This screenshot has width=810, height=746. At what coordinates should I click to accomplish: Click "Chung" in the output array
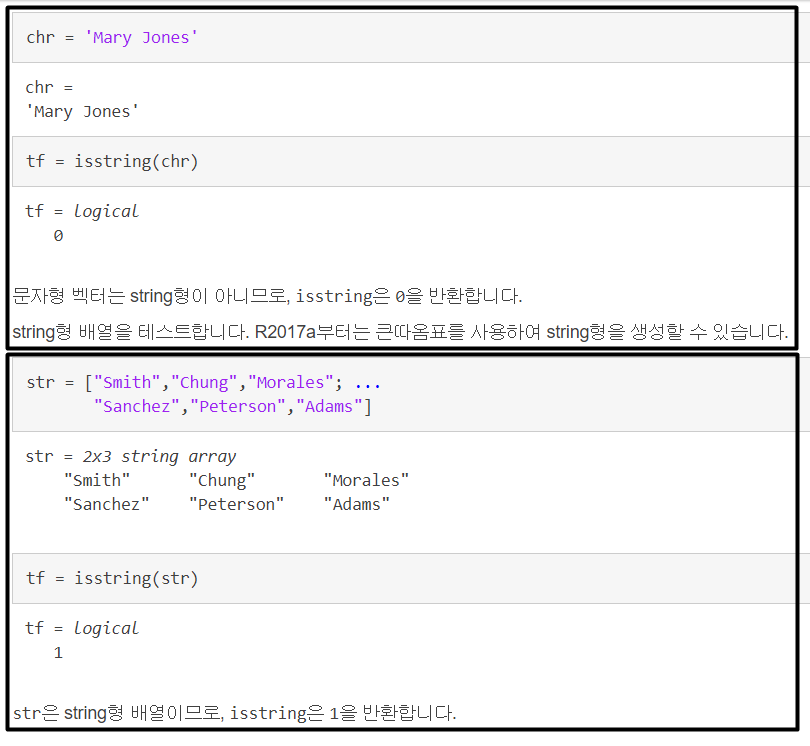tap(222, 480)
